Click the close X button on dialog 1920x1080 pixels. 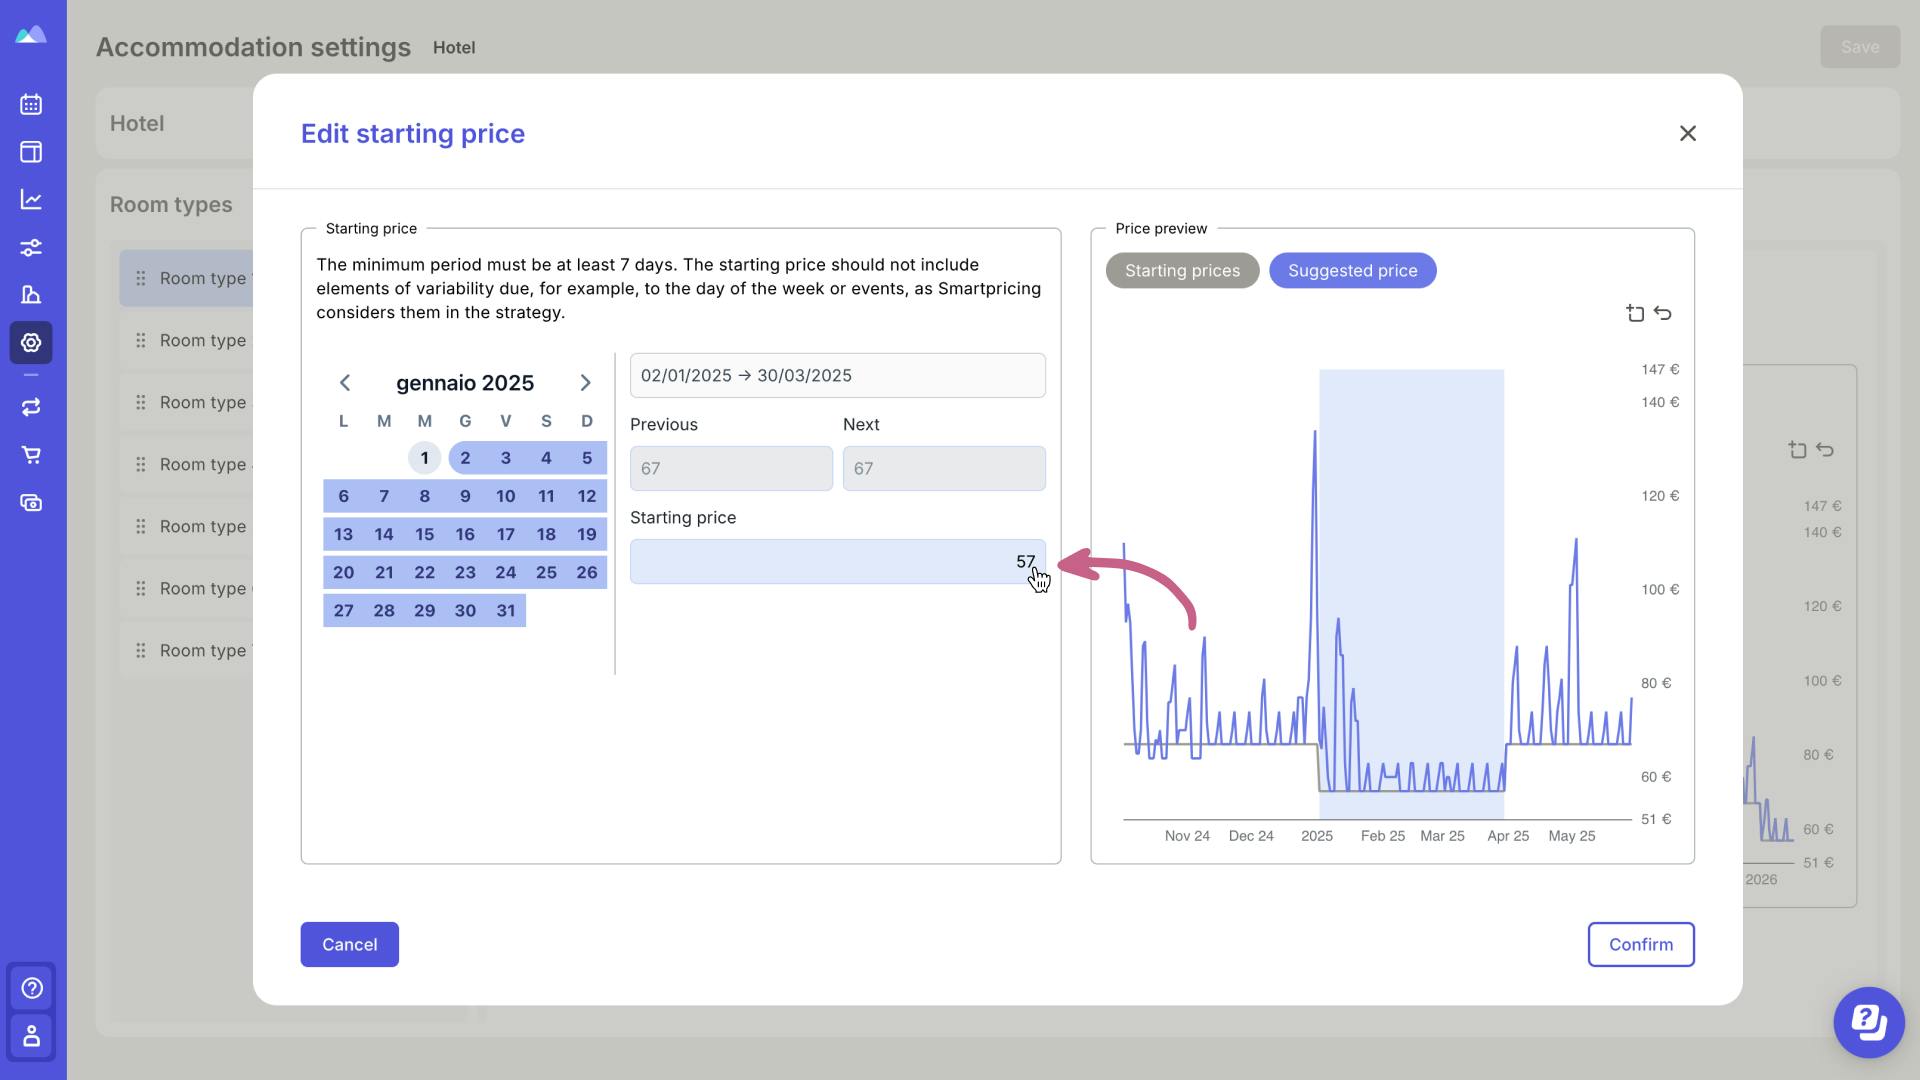(1688, 132)
